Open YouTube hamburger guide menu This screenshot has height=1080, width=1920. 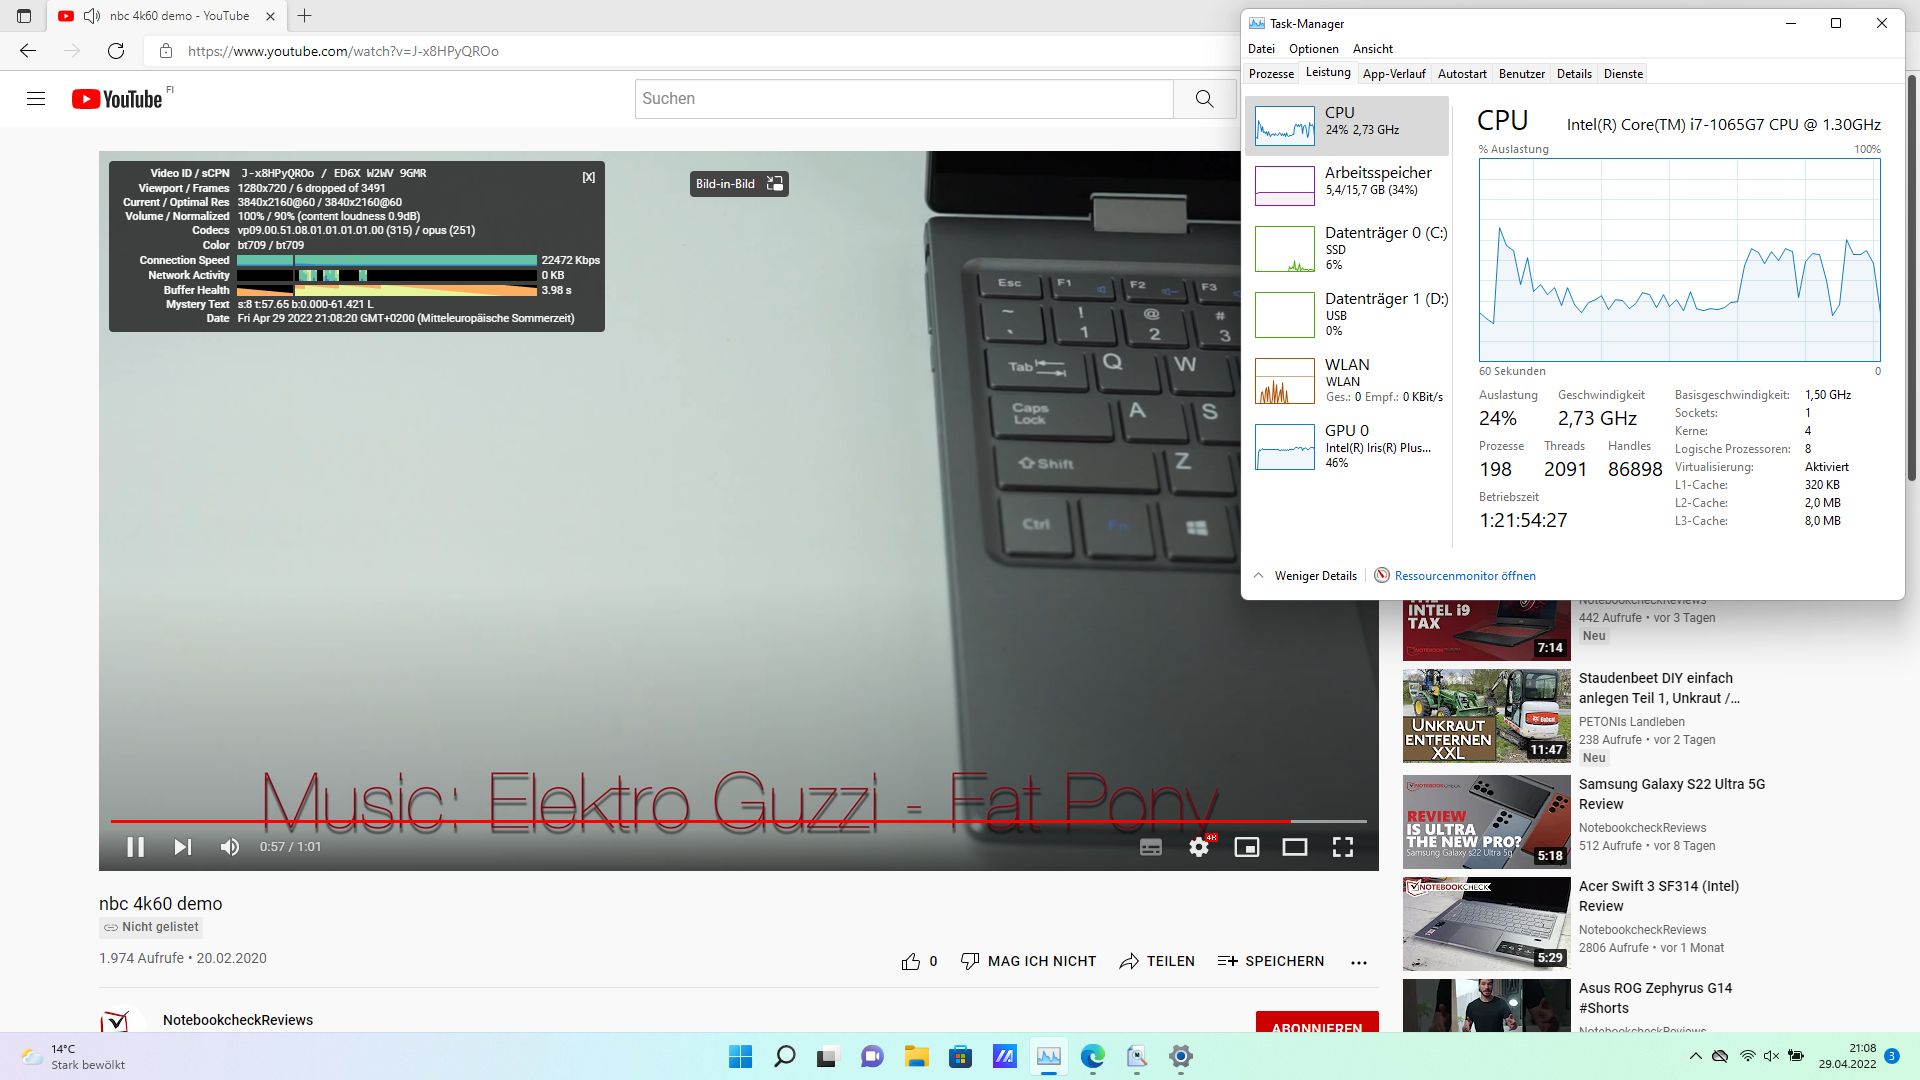tap(36, 98)
